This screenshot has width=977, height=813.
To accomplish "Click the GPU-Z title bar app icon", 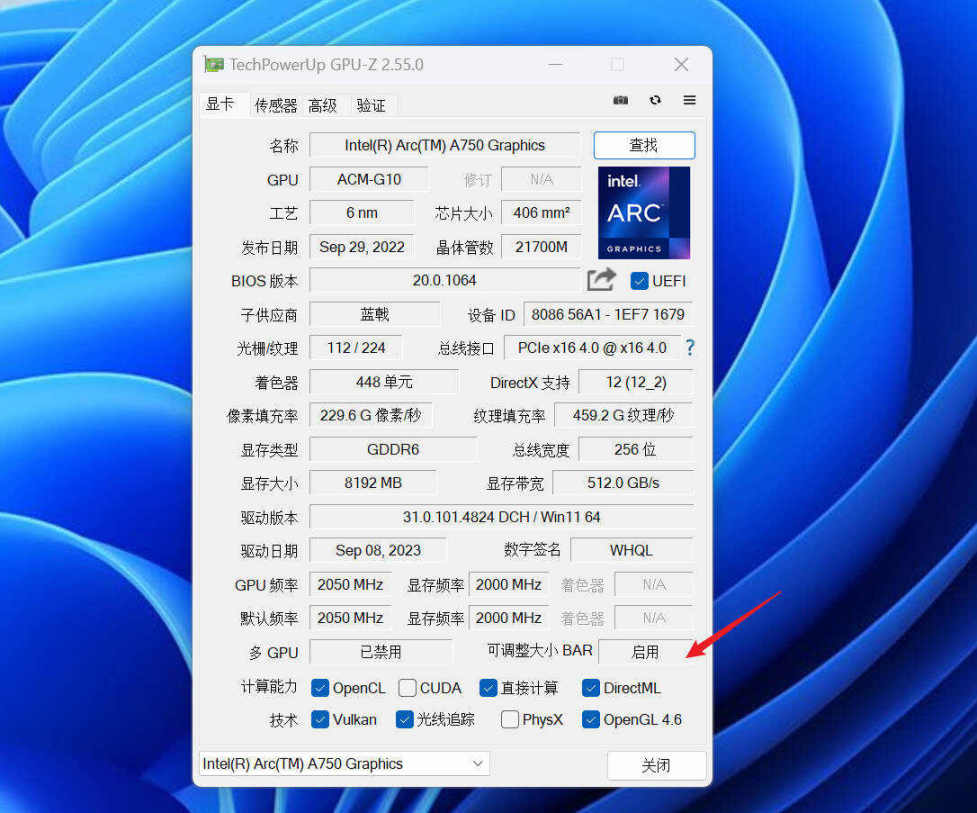I will click(x=214, y=64).
